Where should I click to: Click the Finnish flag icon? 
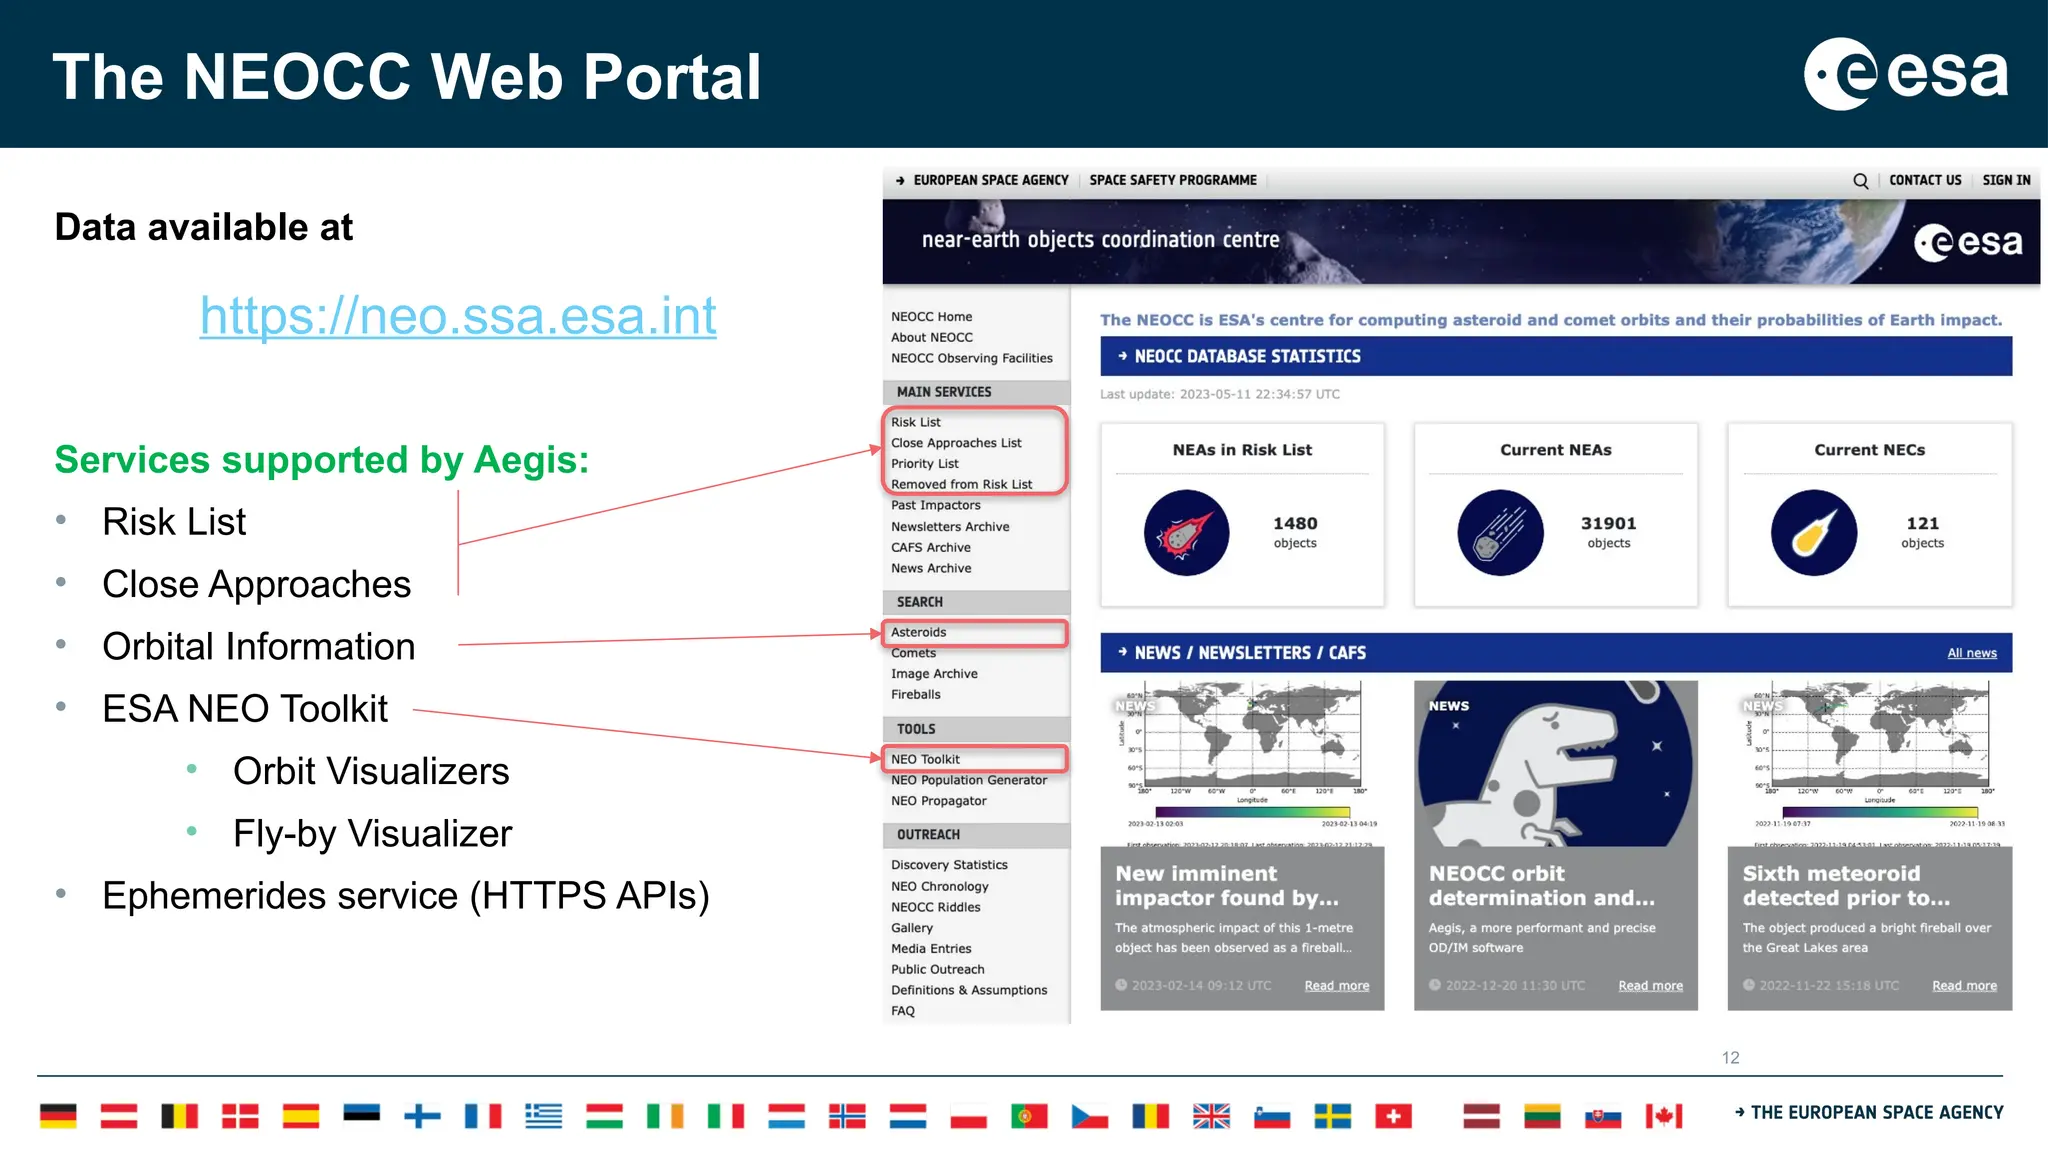click(422, 1116)
